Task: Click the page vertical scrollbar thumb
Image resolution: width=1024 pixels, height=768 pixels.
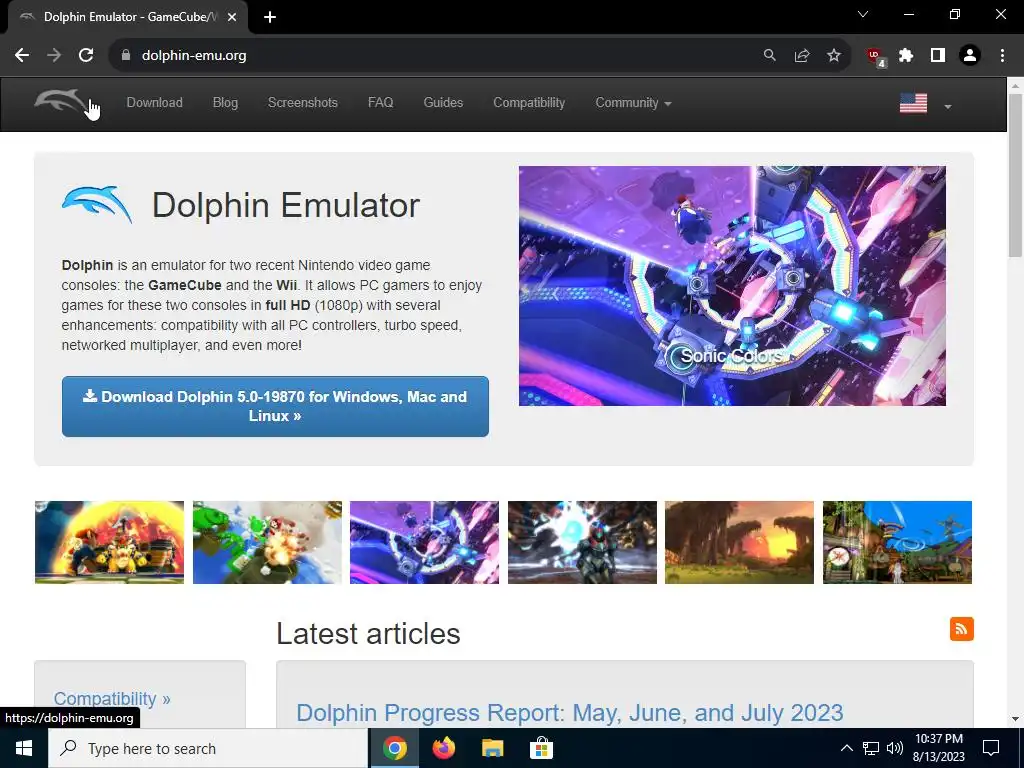Action: point(1016,175)
